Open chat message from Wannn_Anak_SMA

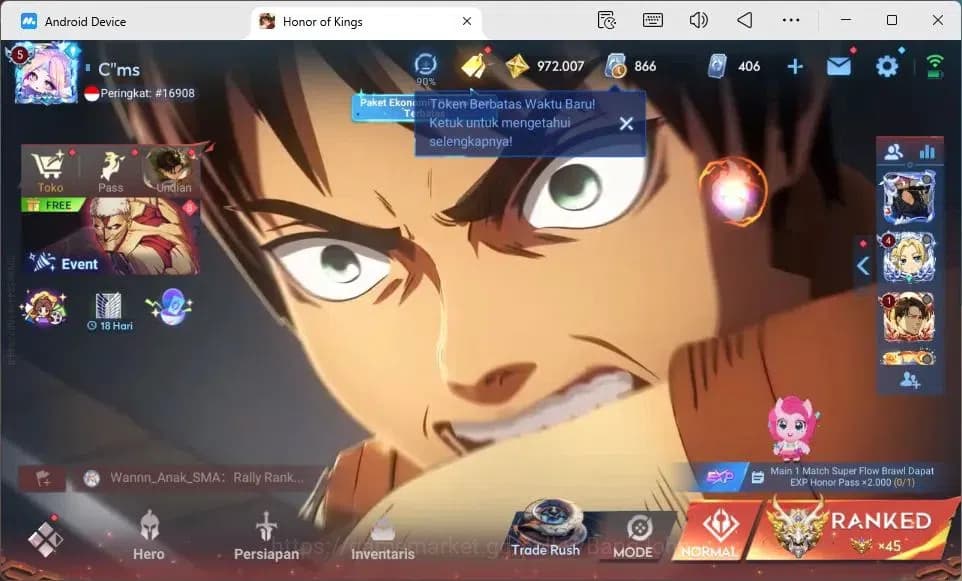[x=194, y=478]
